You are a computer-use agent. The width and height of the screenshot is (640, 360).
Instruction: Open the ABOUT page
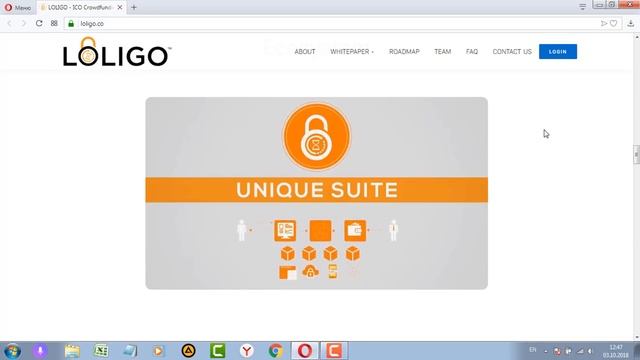pos(305,52)
